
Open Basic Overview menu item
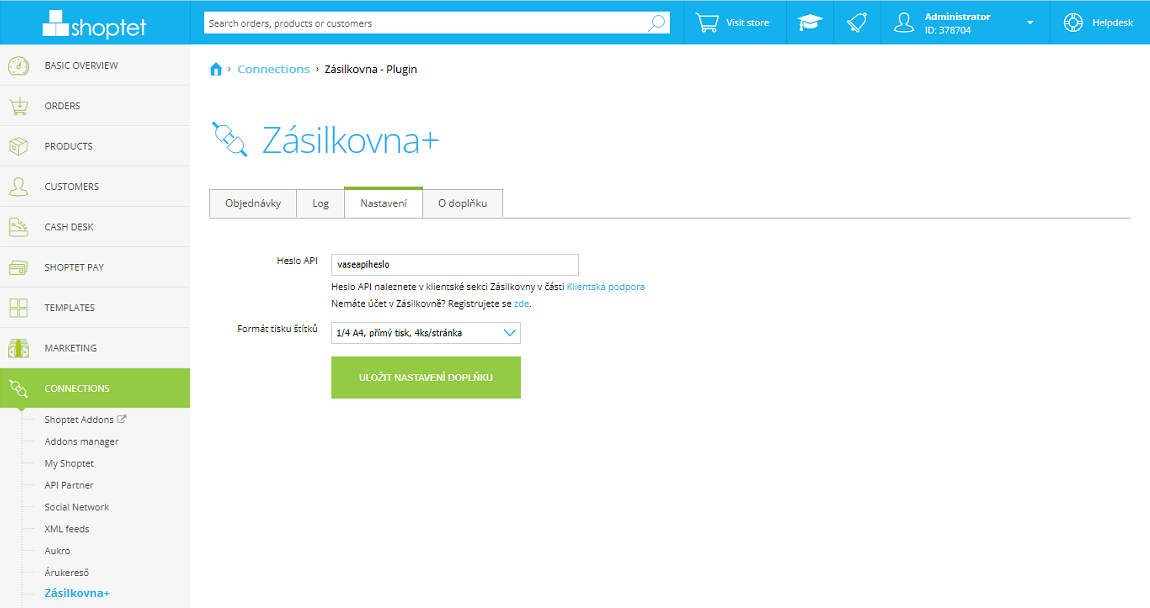(x=95, y=65)
